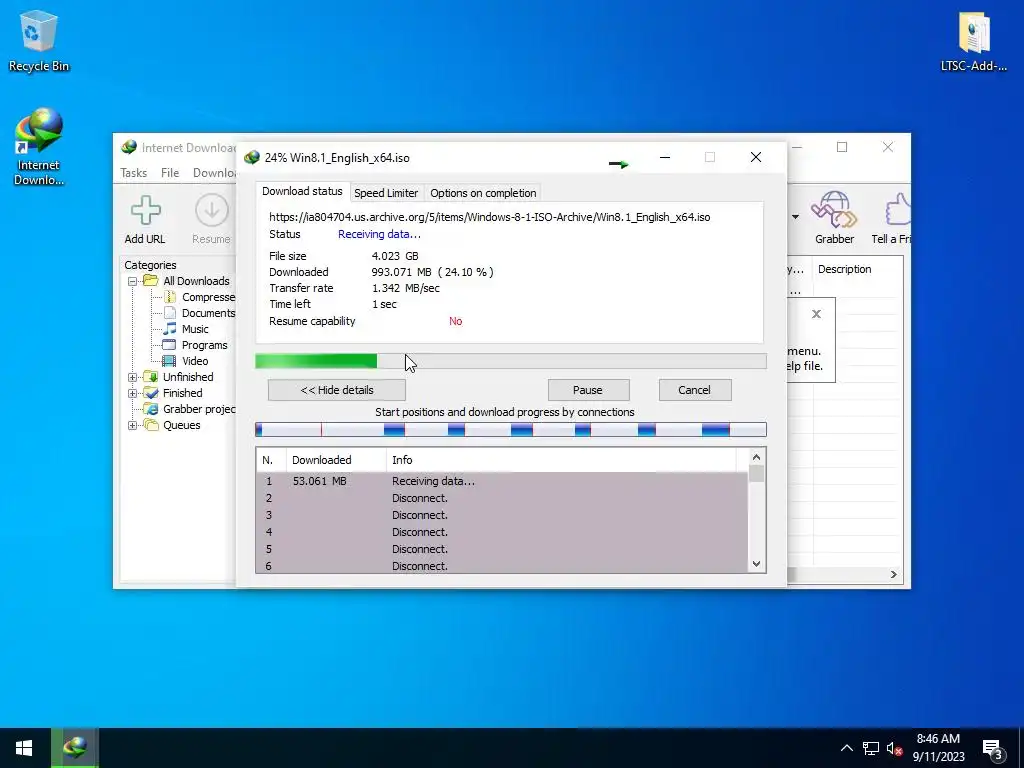
Task: Switch to Options on completion tab
Action: [483, 193]
